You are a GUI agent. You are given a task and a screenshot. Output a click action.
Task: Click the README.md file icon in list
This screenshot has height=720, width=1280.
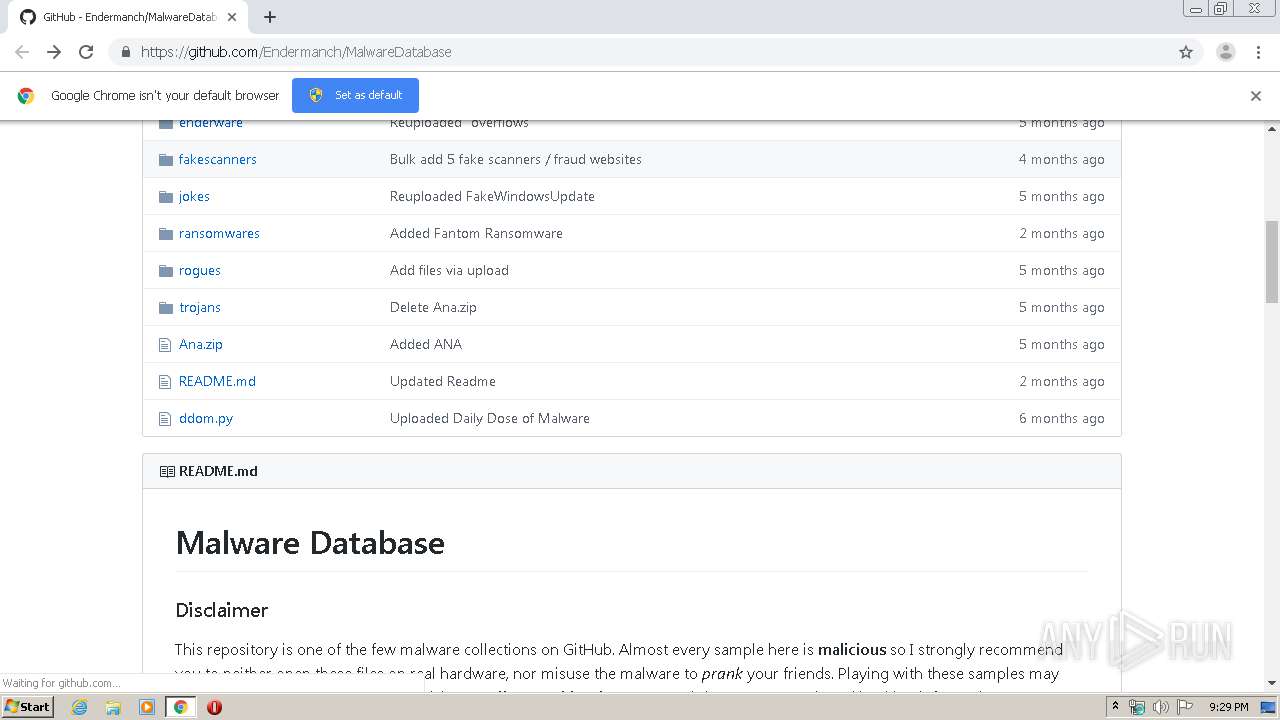pyautogui.click(x=166, y=382)
